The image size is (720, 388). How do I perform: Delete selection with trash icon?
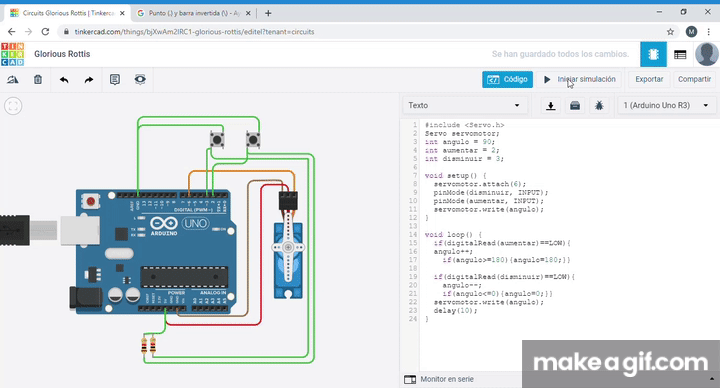(x=38, y=79)
